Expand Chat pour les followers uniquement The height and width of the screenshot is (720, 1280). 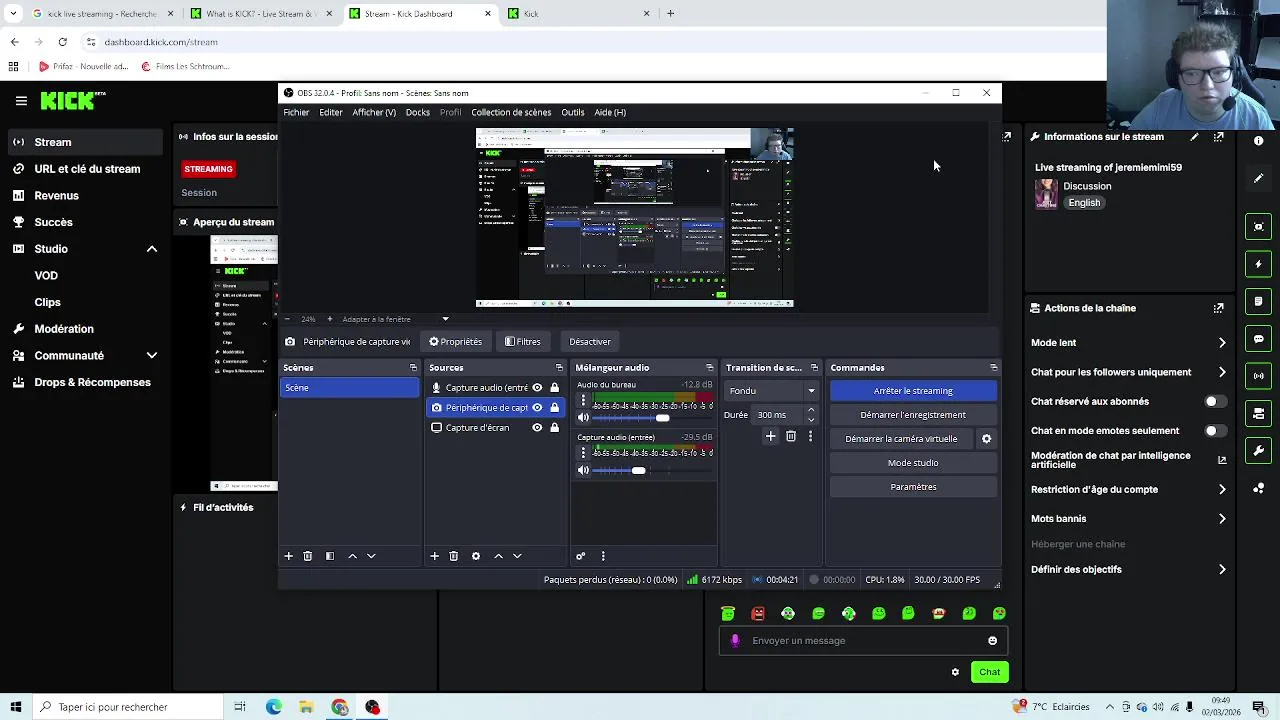(x=1222, y=372)
